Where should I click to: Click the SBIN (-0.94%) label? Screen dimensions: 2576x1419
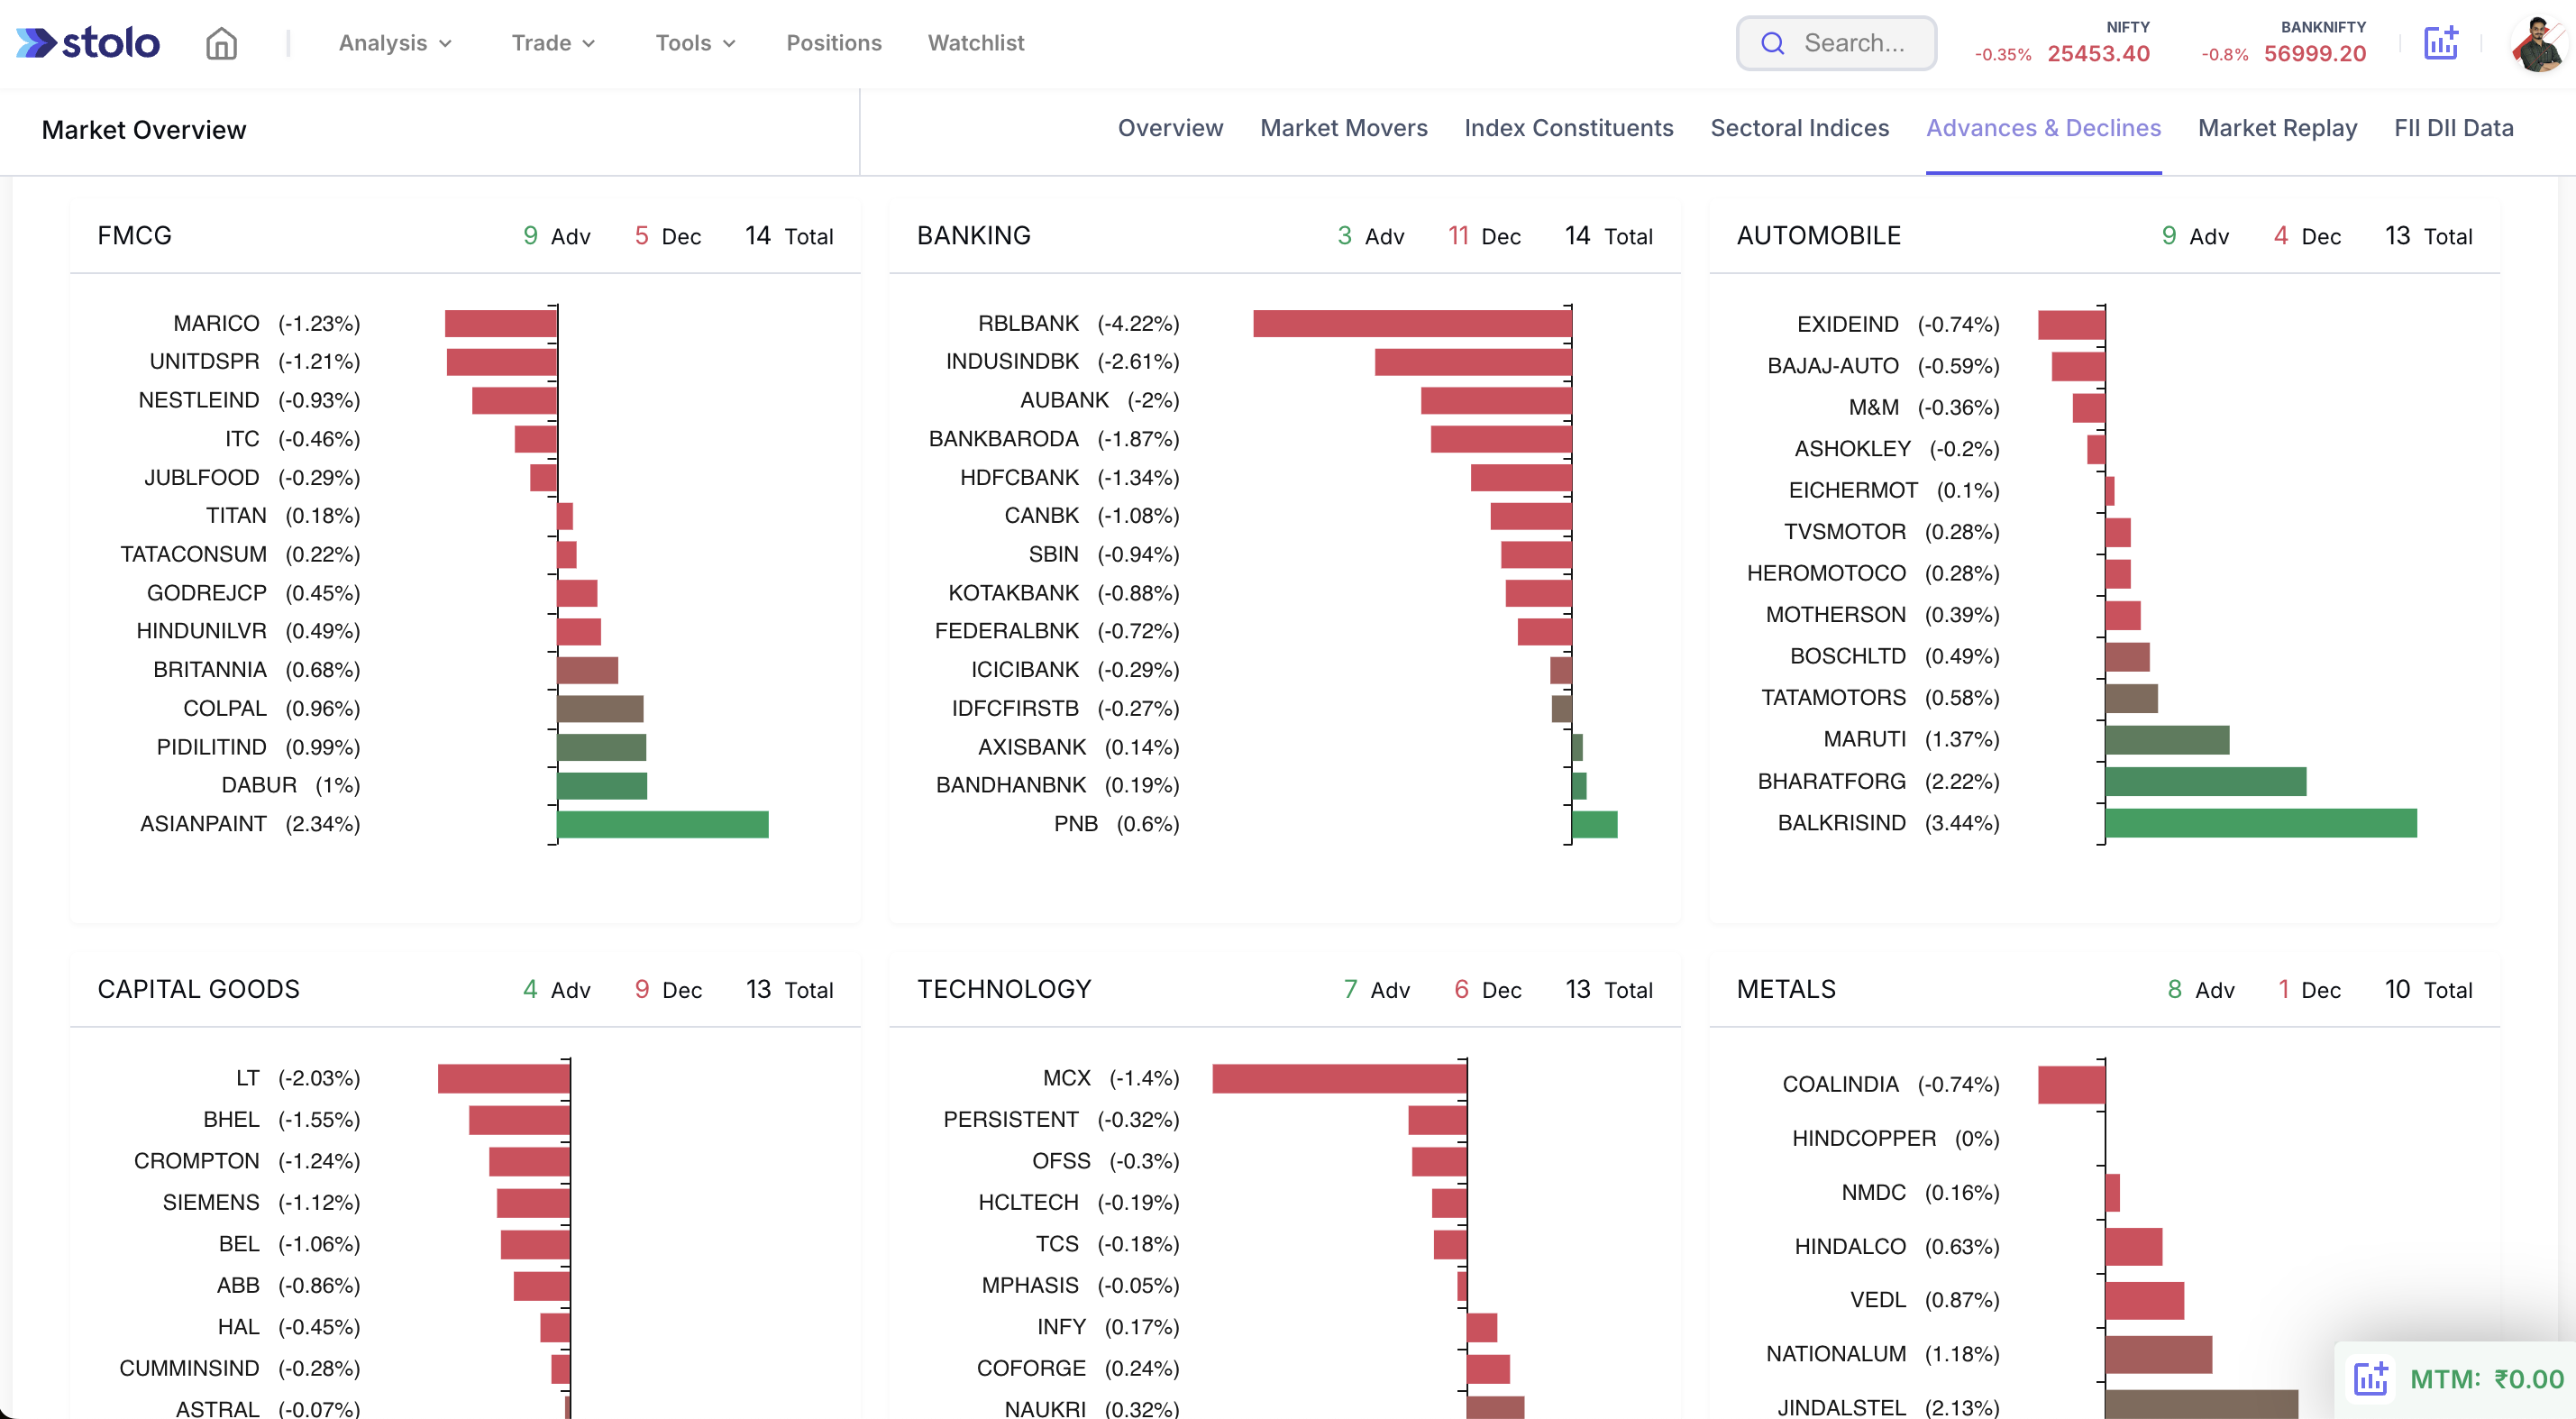click(x=1104, y=554)
